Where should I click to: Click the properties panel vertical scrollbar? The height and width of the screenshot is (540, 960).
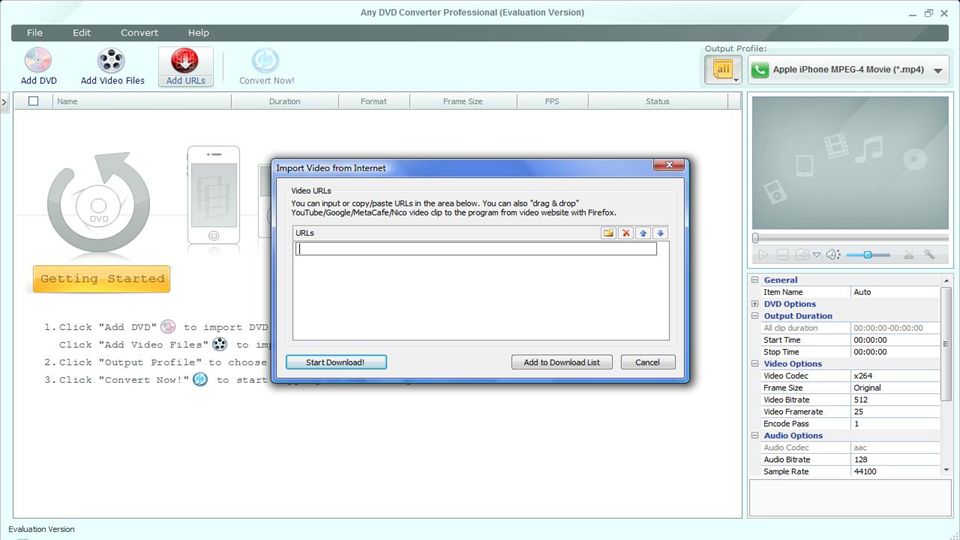coord(946,344)
